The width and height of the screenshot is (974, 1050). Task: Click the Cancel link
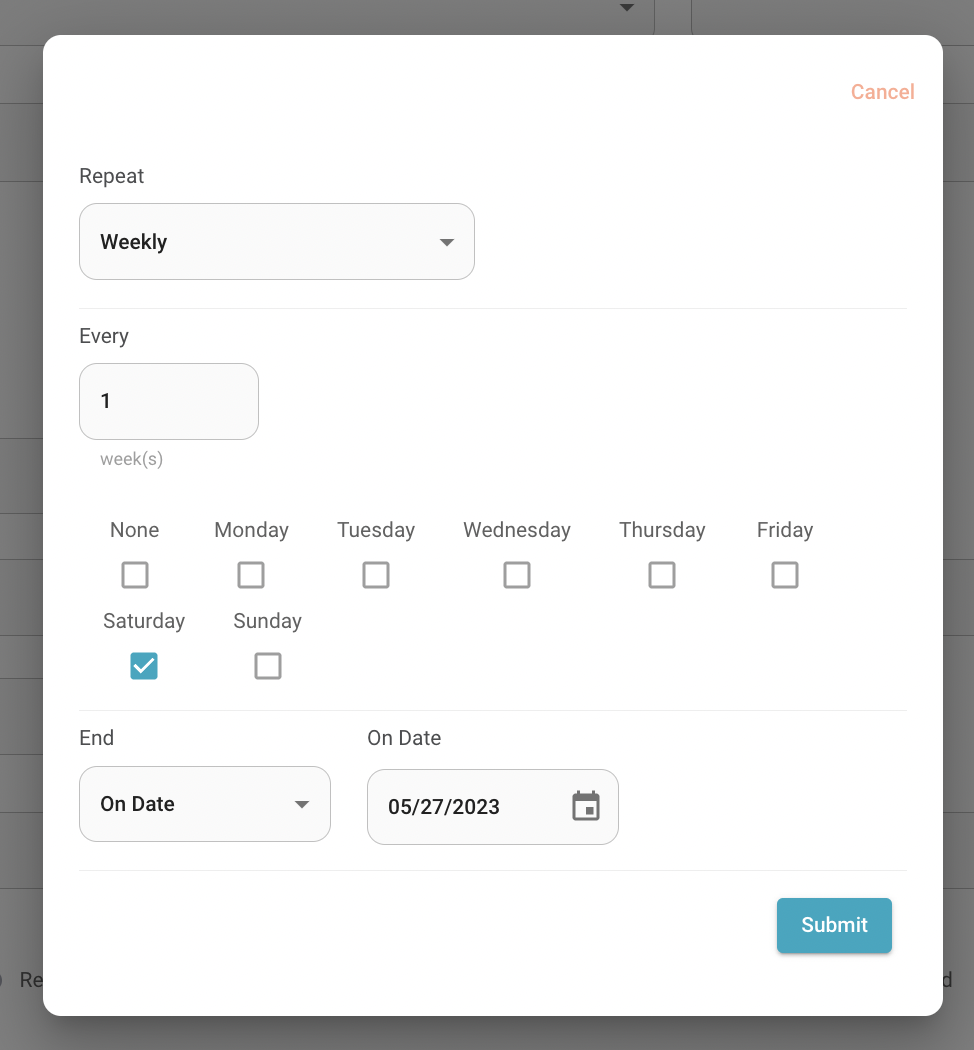coord(882,92)
